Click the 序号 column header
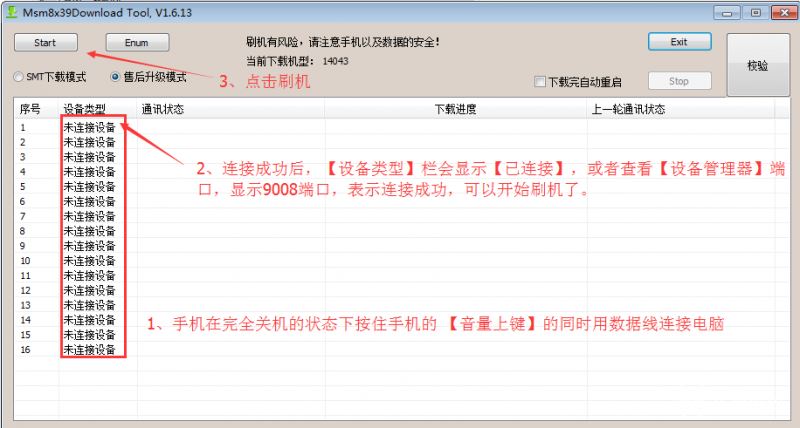This screenshot has width=800, height=428. tap(37, 109)
